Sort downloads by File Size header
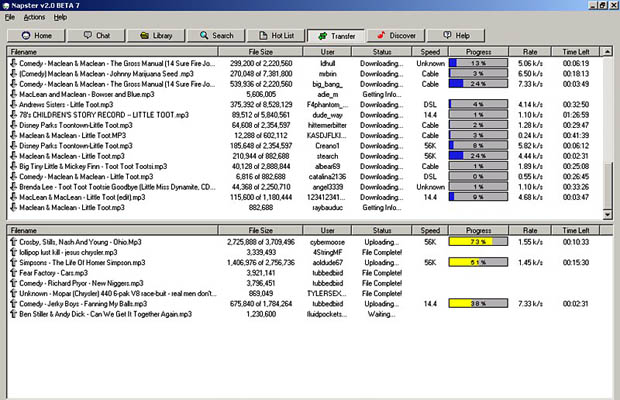620x400 pixels. pos(261,52)
